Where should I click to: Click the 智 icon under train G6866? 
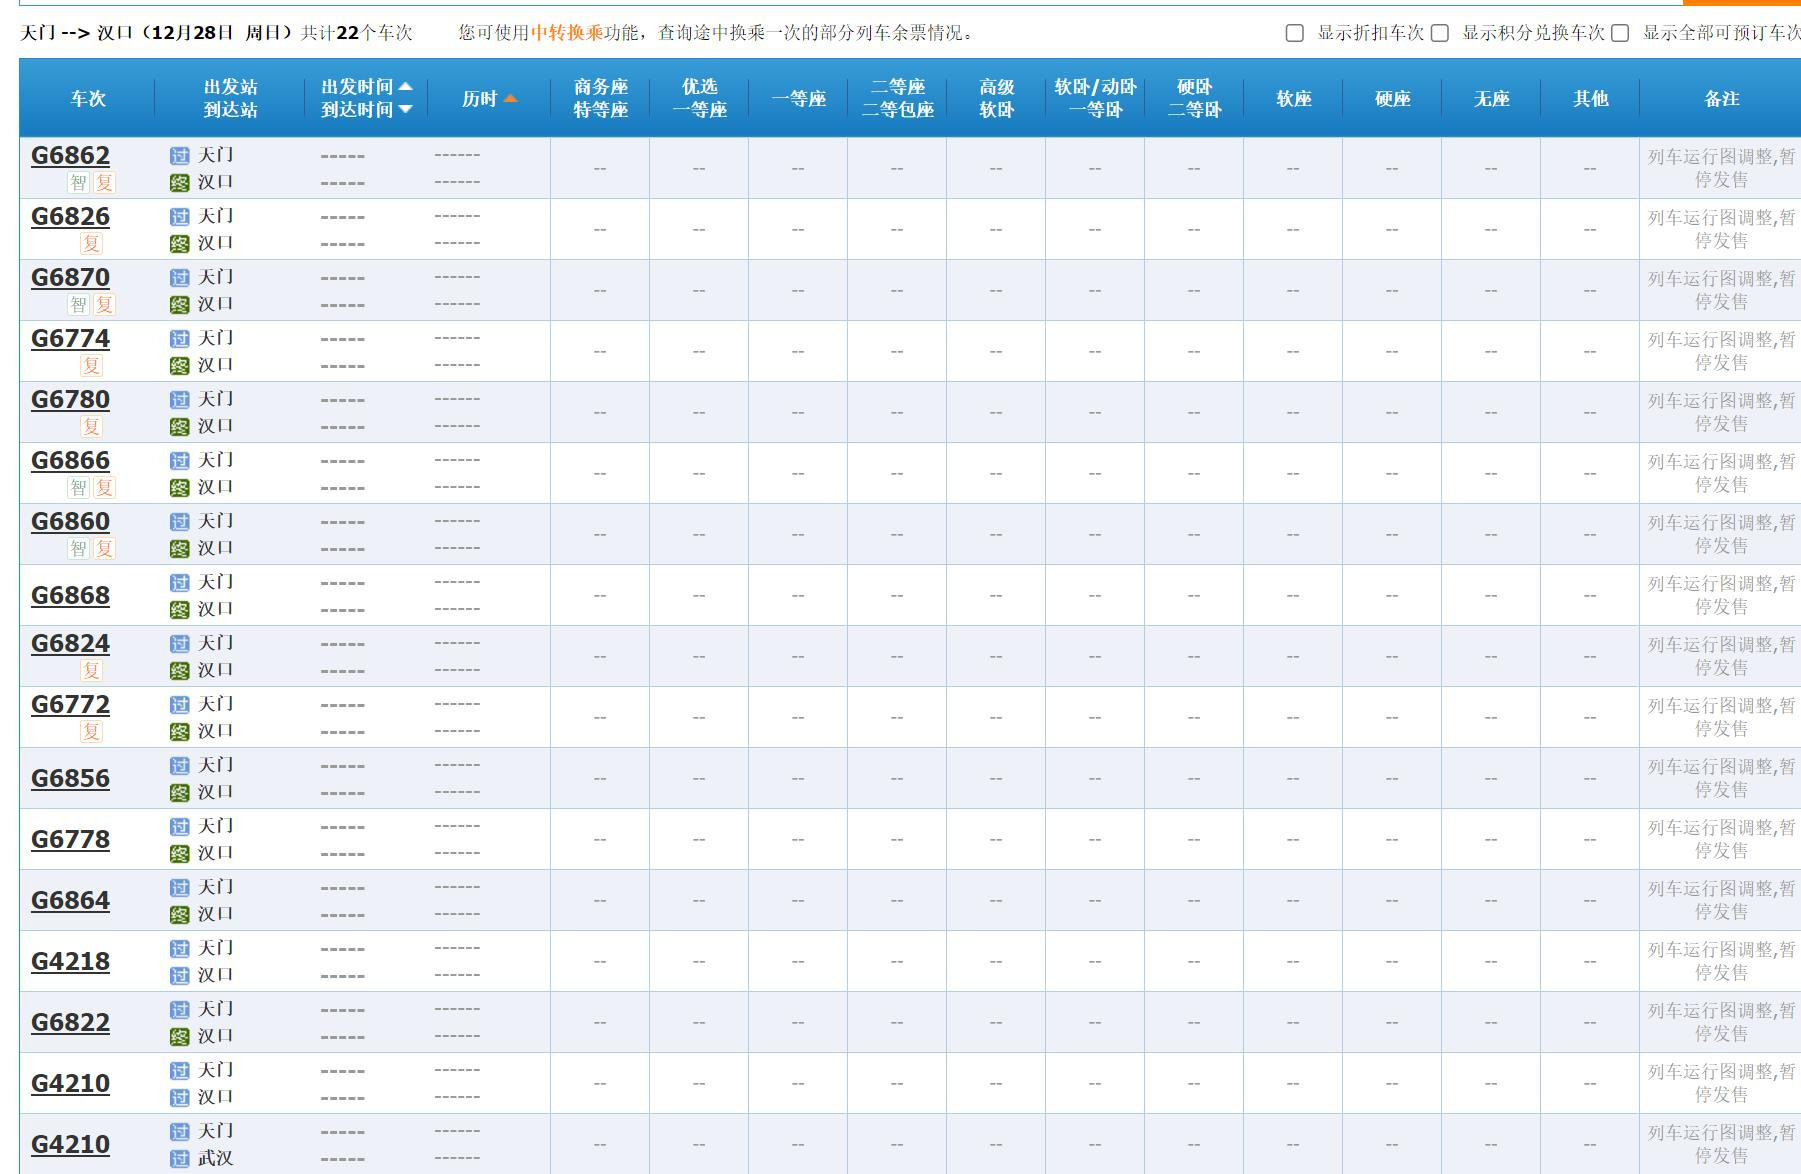tap(78, 487)
